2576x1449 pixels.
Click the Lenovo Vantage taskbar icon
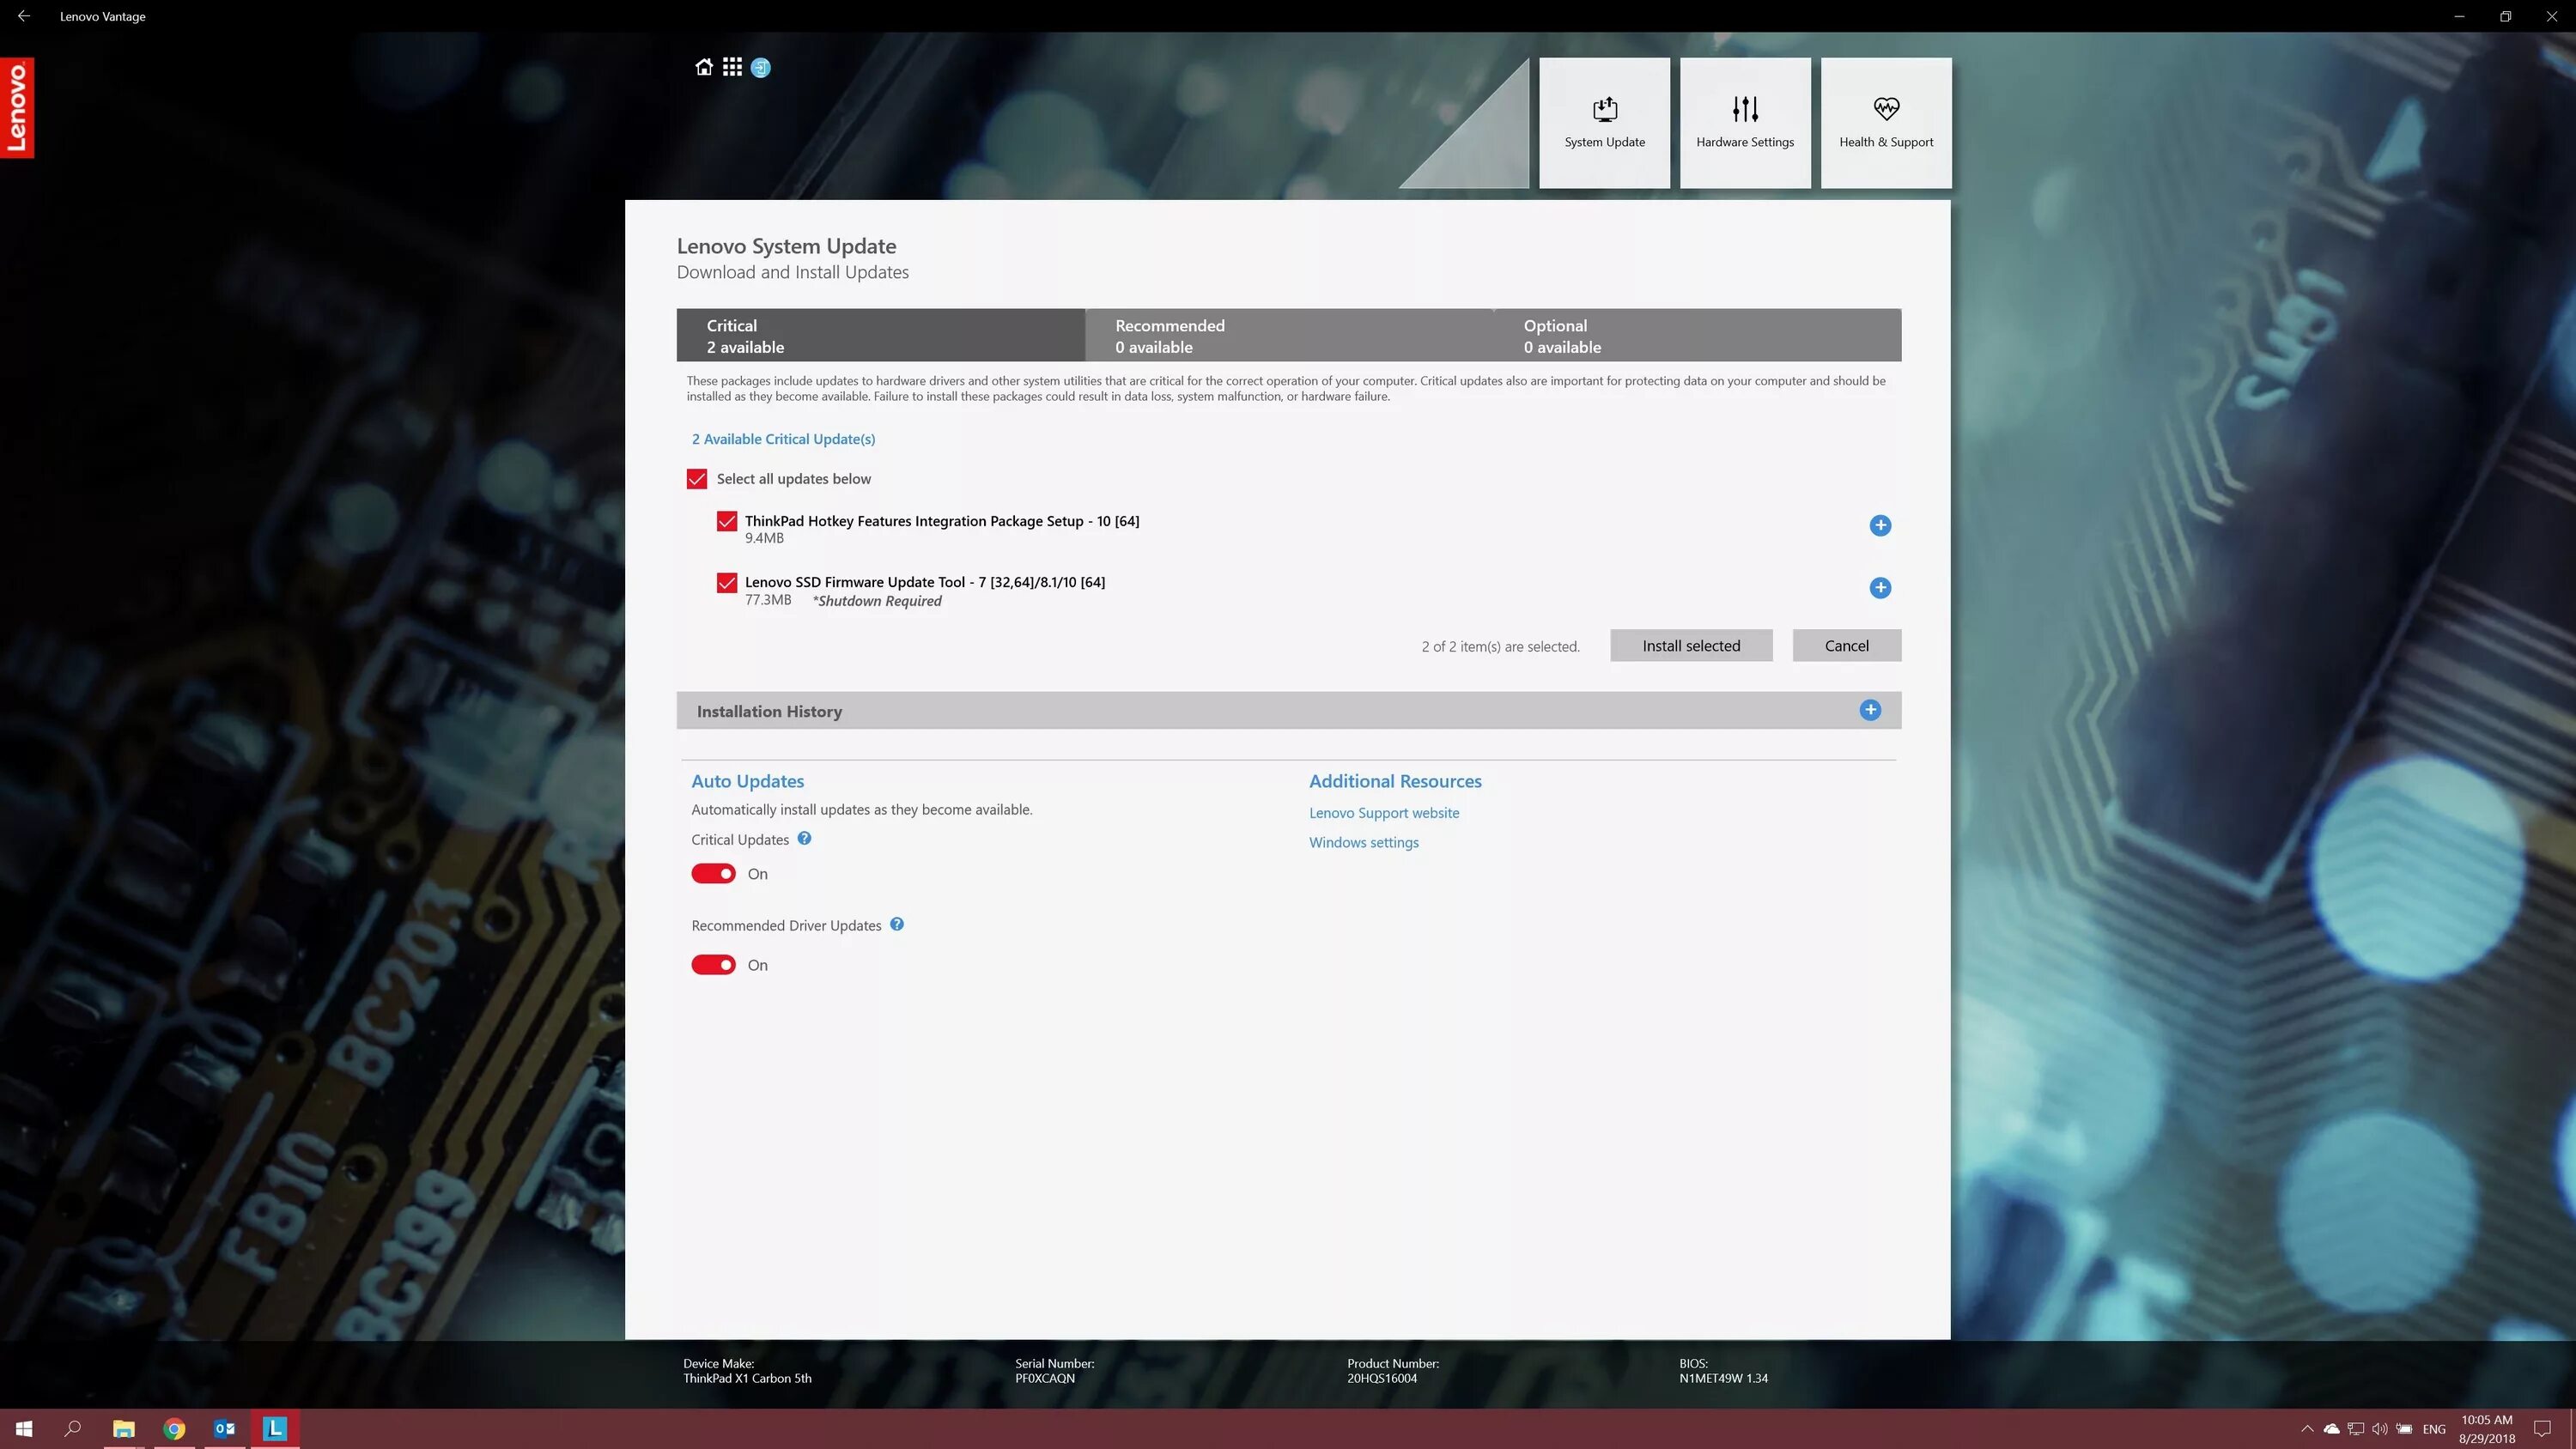pos(274,1429)
